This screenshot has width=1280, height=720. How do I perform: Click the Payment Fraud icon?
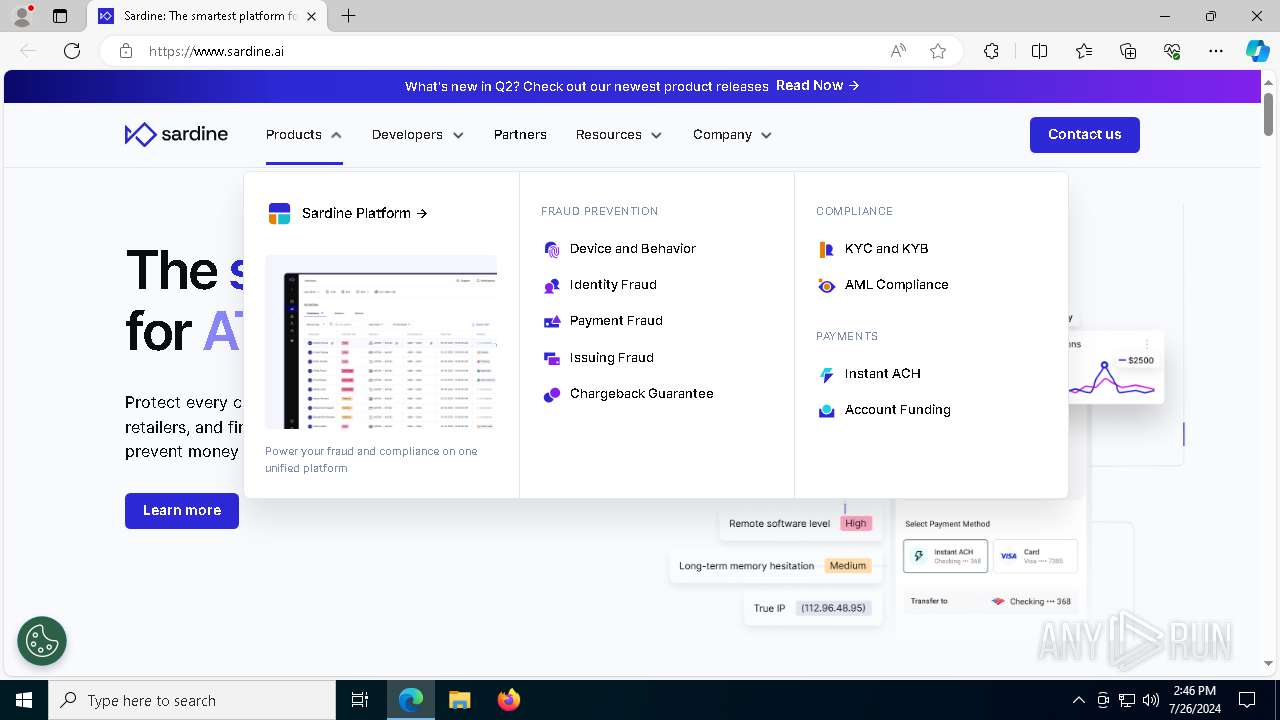(x=551, y=321)
